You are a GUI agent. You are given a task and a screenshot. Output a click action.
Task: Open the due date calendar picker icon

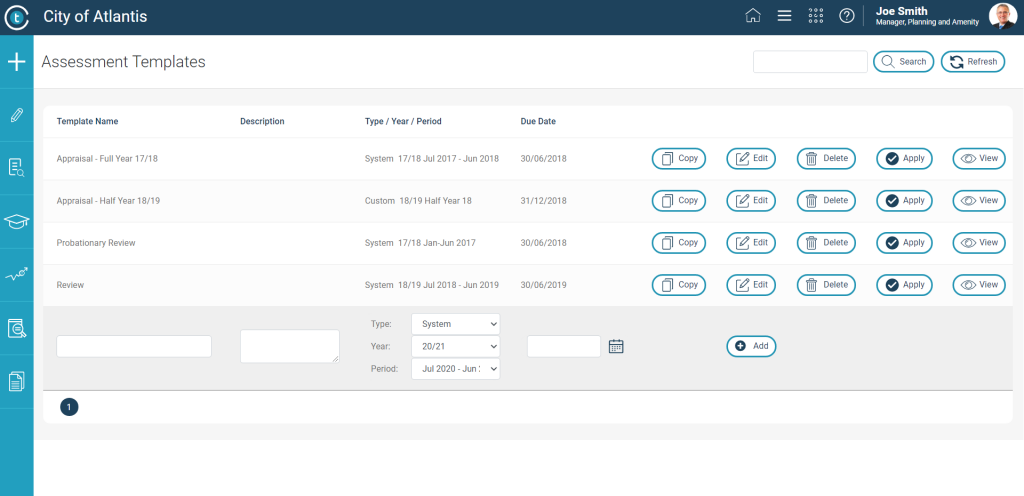(616, 346)
